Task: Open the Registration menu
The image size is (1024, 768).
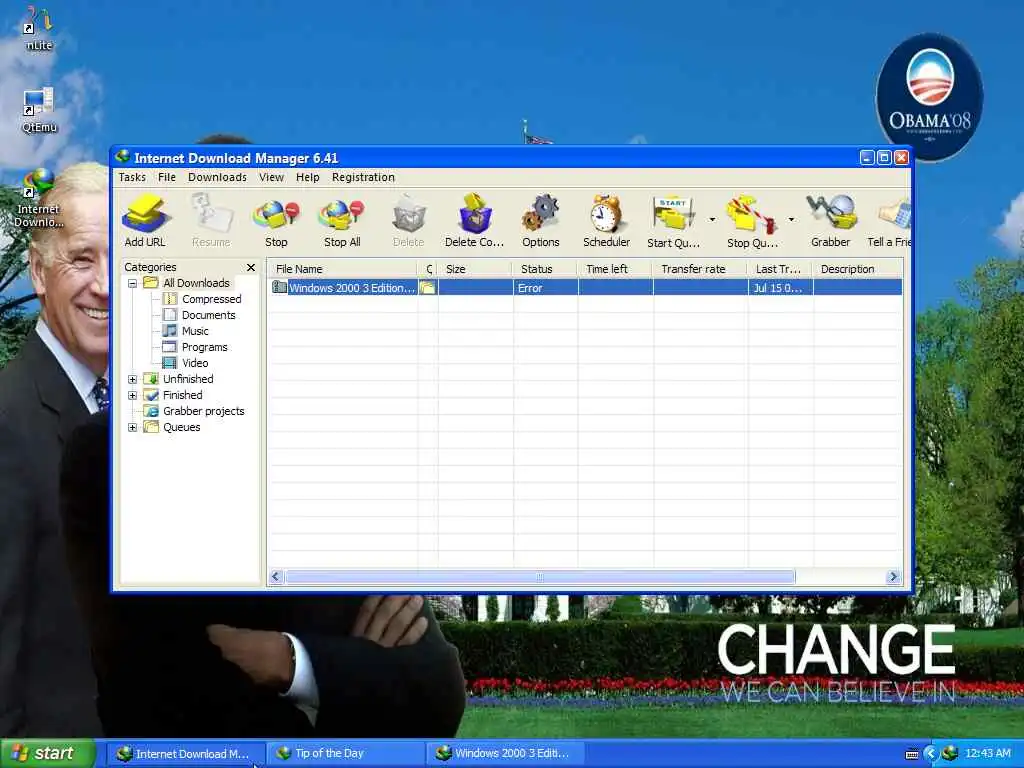Action: [x=363, y=177]
